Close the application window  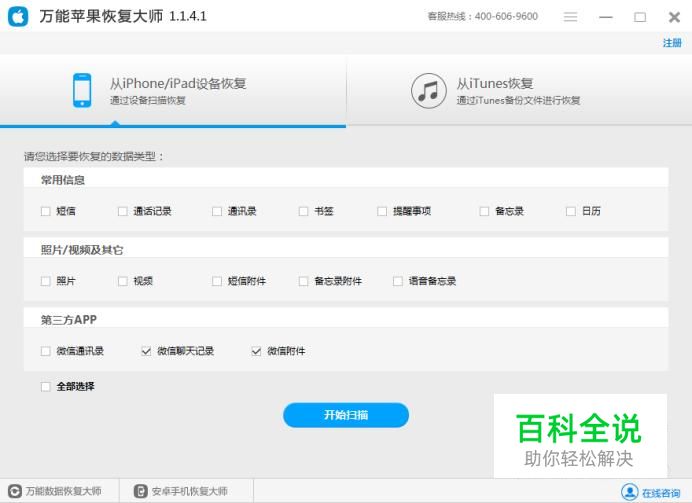pos(674,17)
